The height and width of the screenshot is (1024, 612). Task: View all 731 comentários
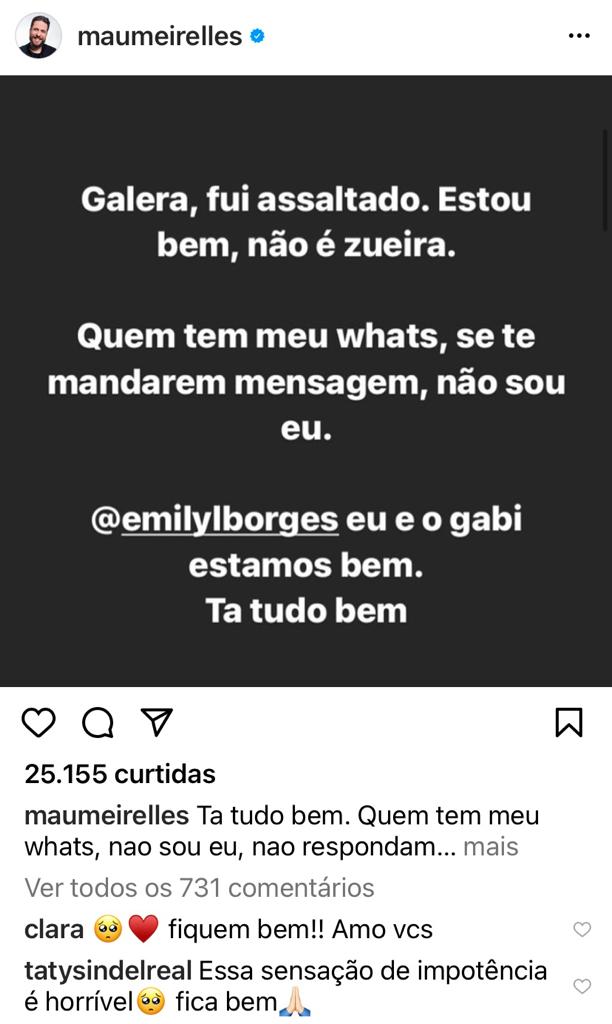pos(199,888)
